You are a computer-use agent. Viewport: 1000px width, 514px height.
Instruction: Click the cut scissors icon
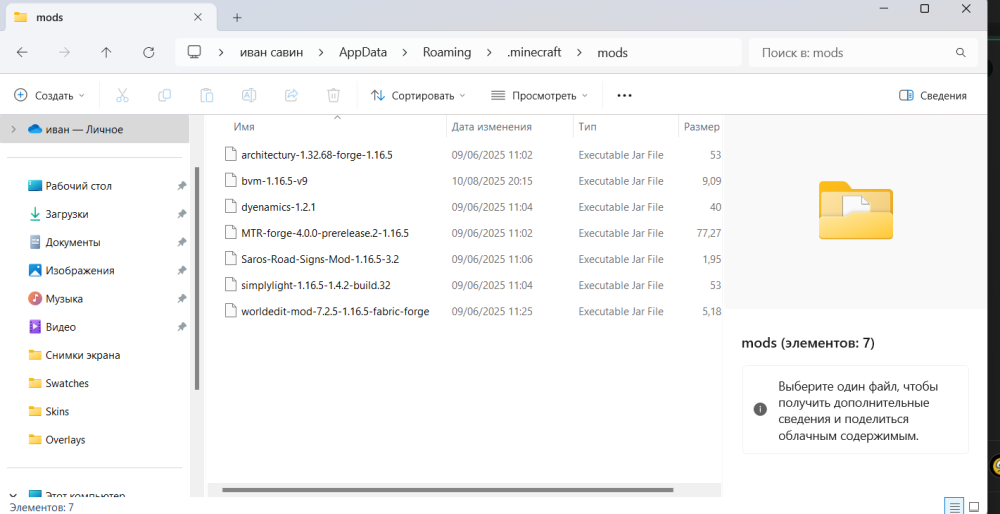pos(122,96)
